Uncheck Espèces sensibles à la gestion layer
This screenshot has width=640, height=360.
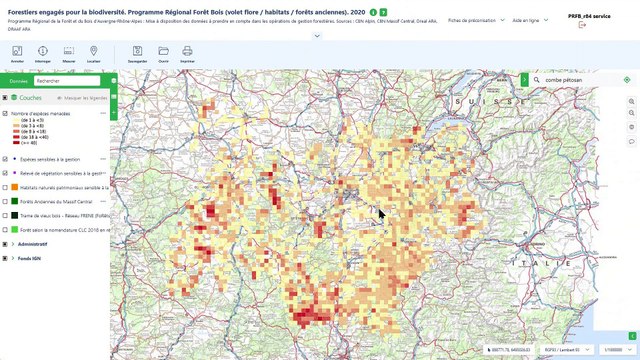click(5, 159)
